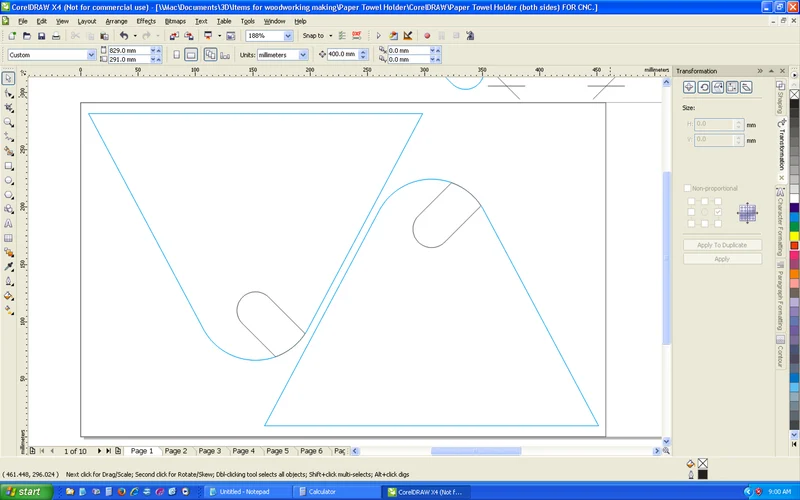Open the Tools menu
The image size is (800, 500).
pyautogui.click(x=247, y=21)
